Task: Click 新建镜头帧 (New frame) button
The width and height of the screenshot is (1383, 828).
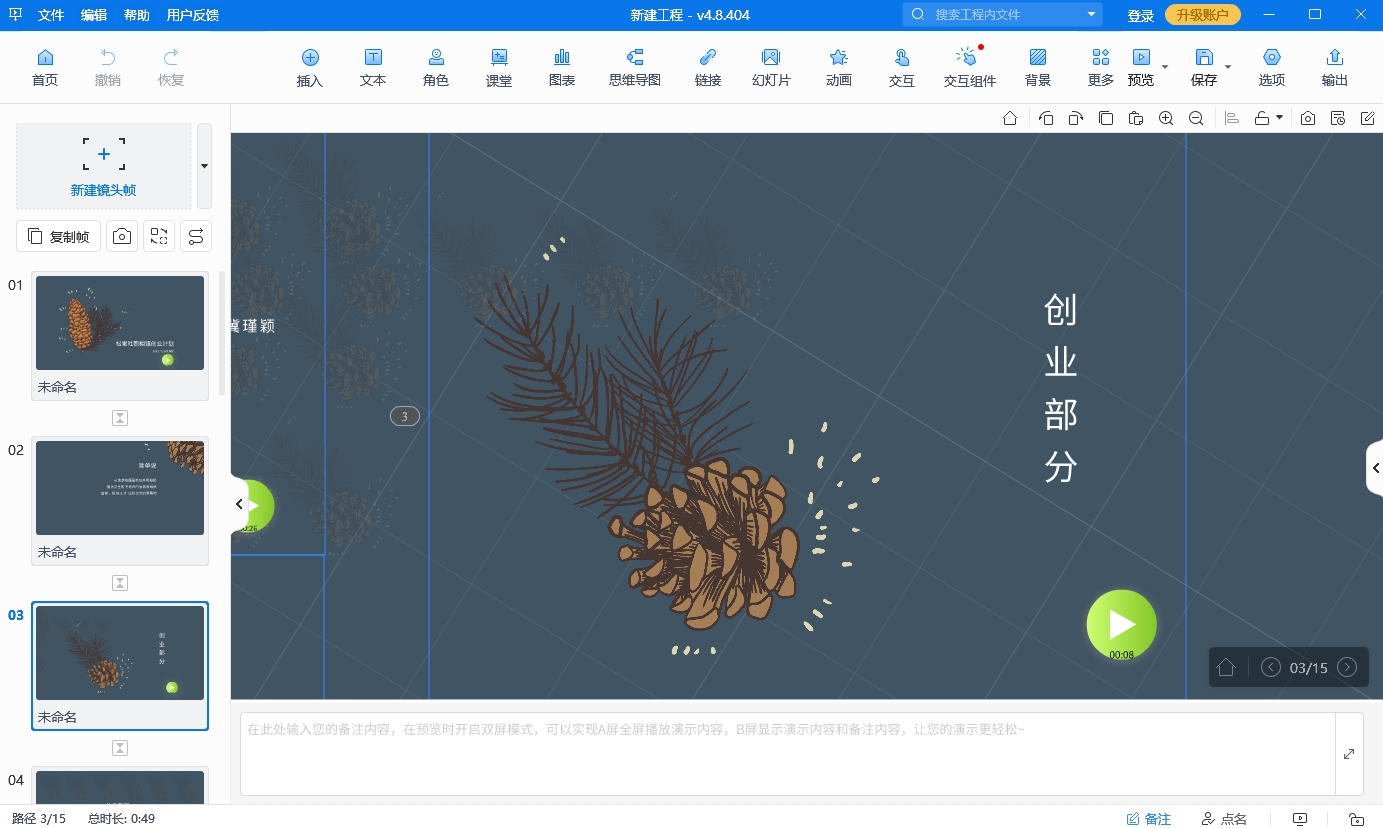Action: [104, 166]
